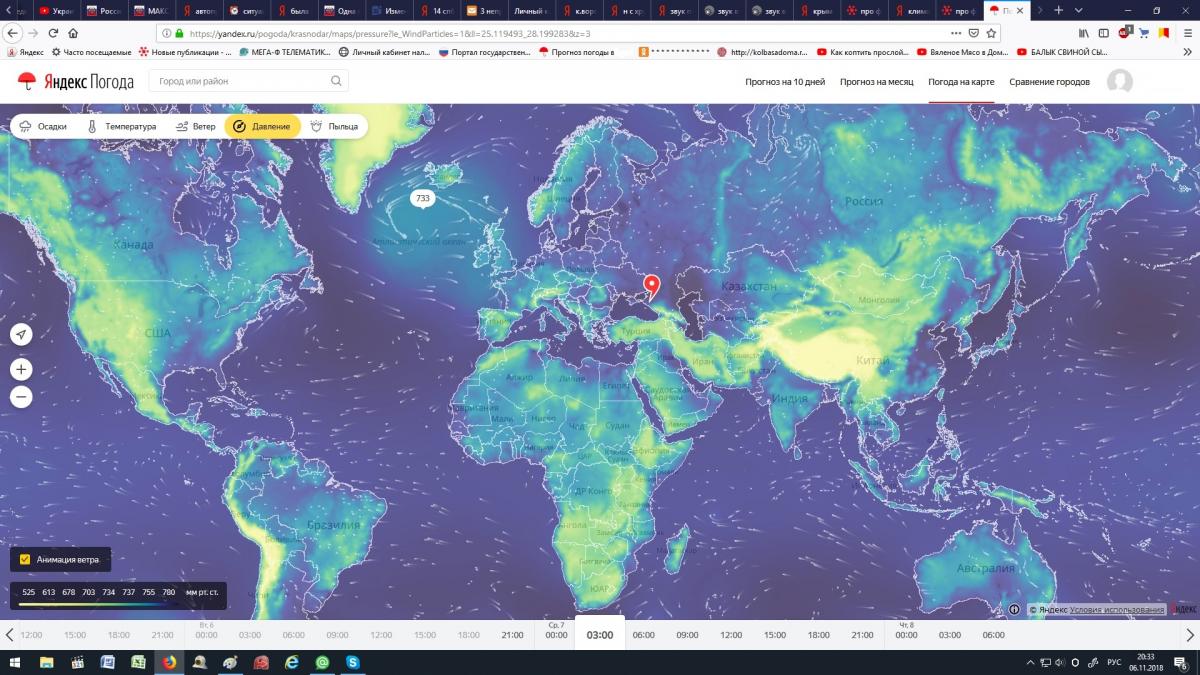The width and height of the screenshot is (1200, 675).
Task: Switch keyboard language РУС indicator
Action: click(1112, 662)
